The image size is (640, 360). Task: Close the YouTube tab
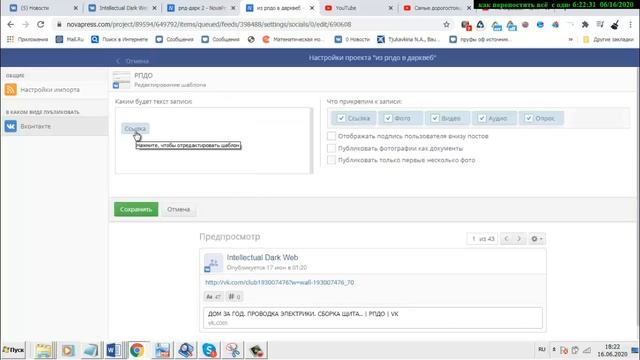[391, 8]
